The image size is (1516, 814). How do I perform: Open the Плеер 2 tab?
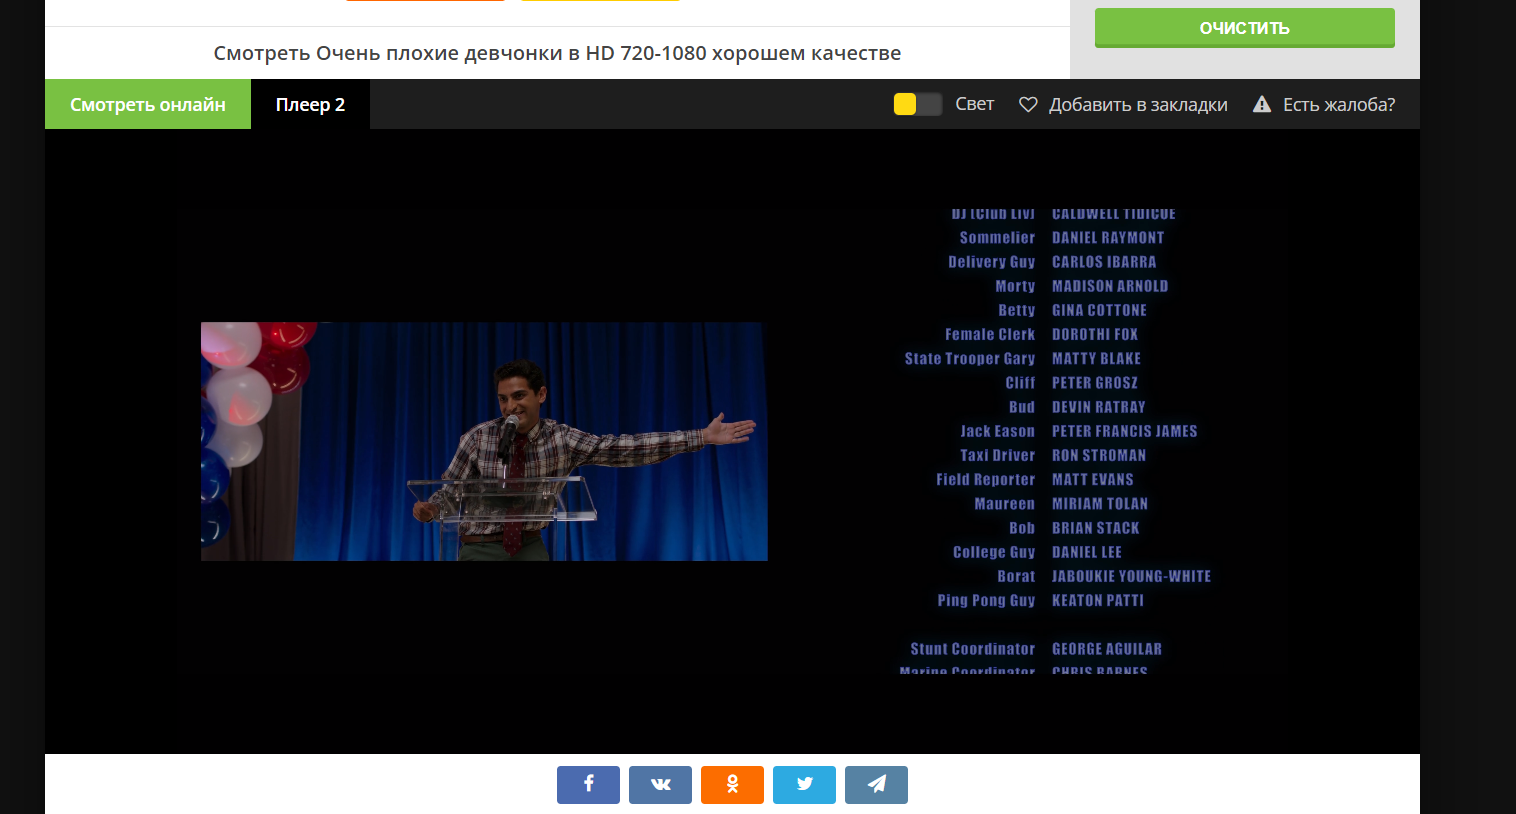click(310, 104)
